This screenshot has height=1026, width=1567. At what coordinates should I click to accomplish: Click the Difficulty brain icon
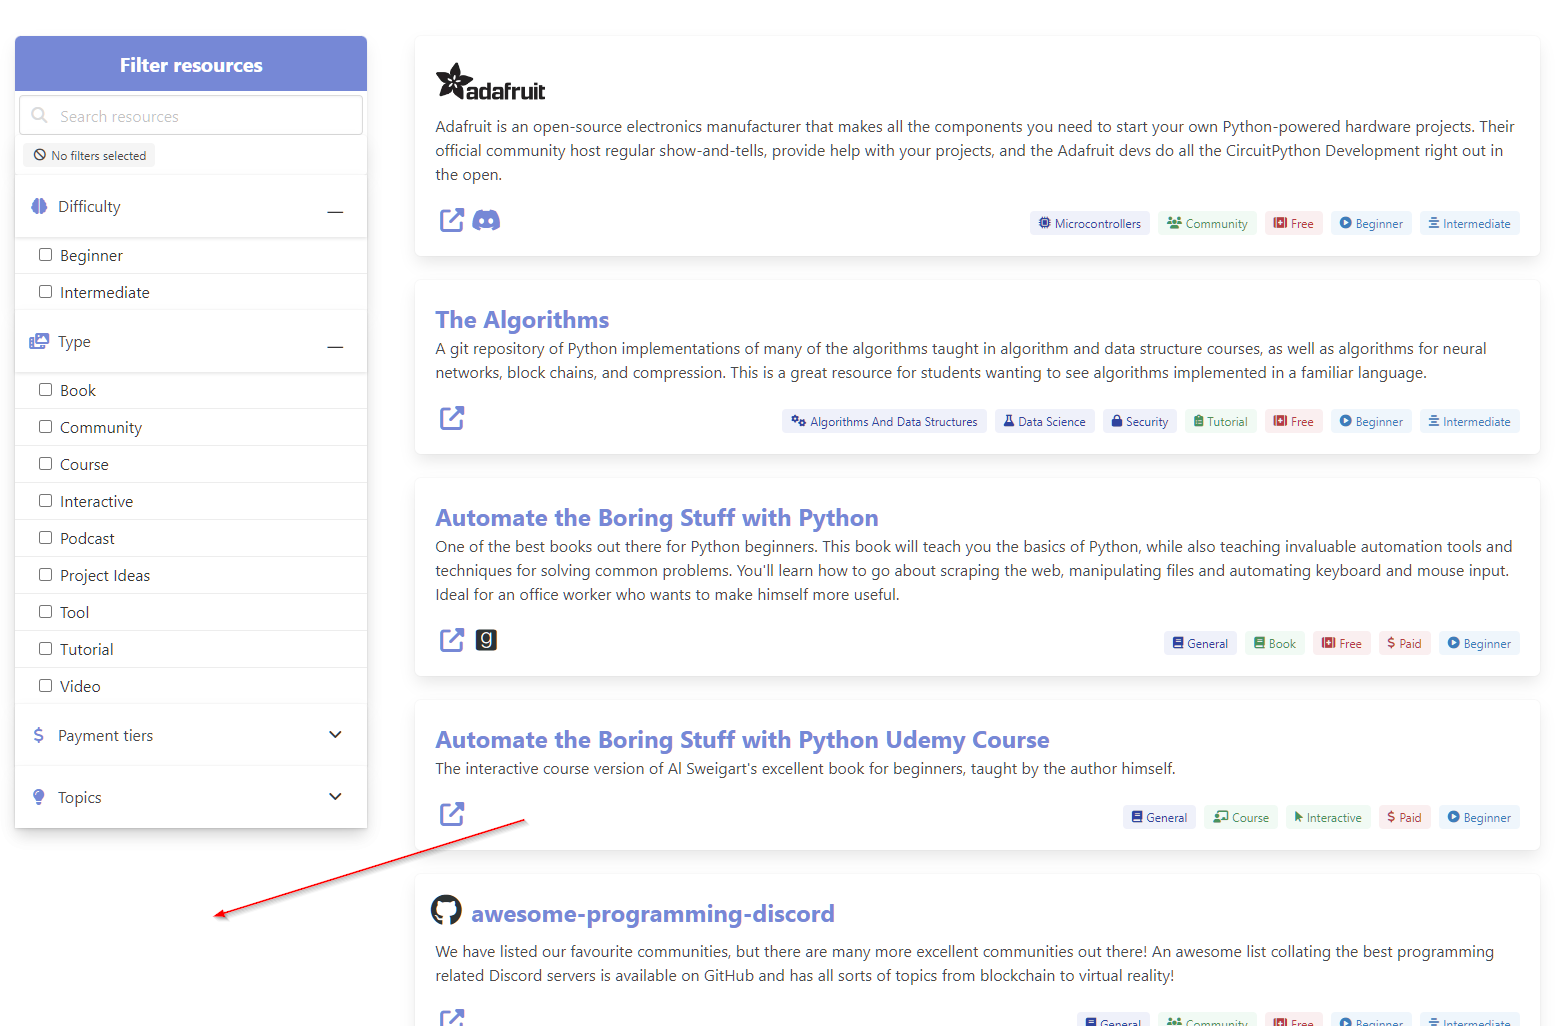[39, 206]
